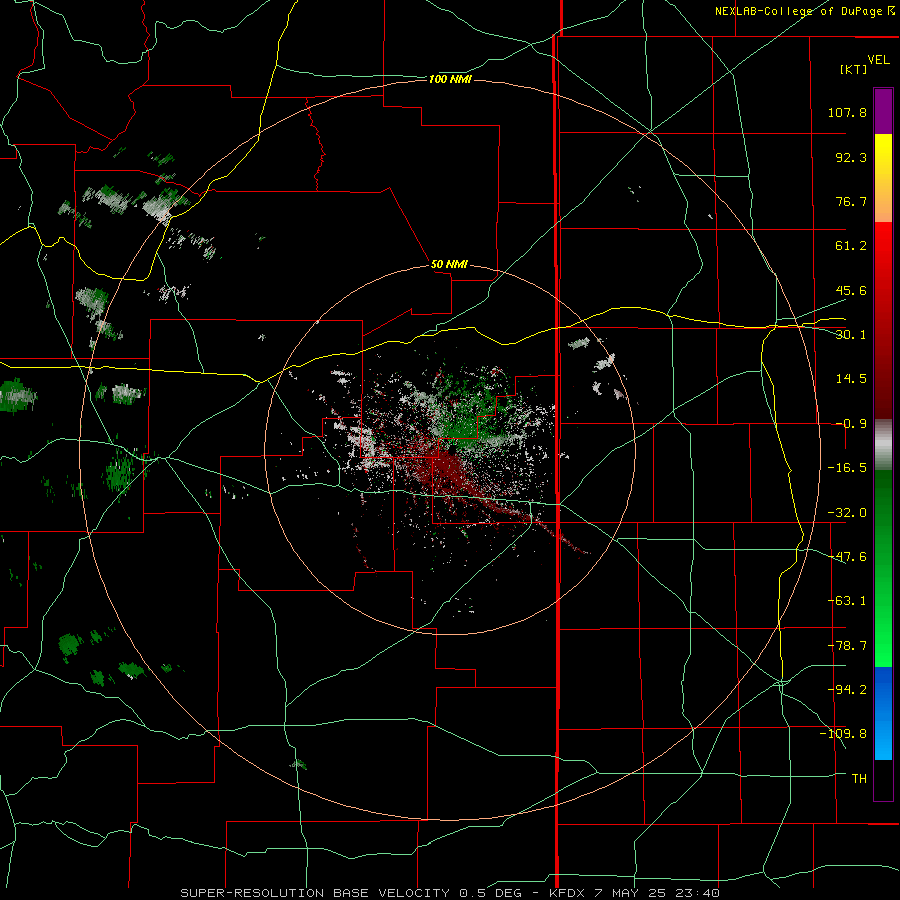Click the blue segment of velocity color bar
The width and height of the screenshot is (900, 900).
point(883,713)
